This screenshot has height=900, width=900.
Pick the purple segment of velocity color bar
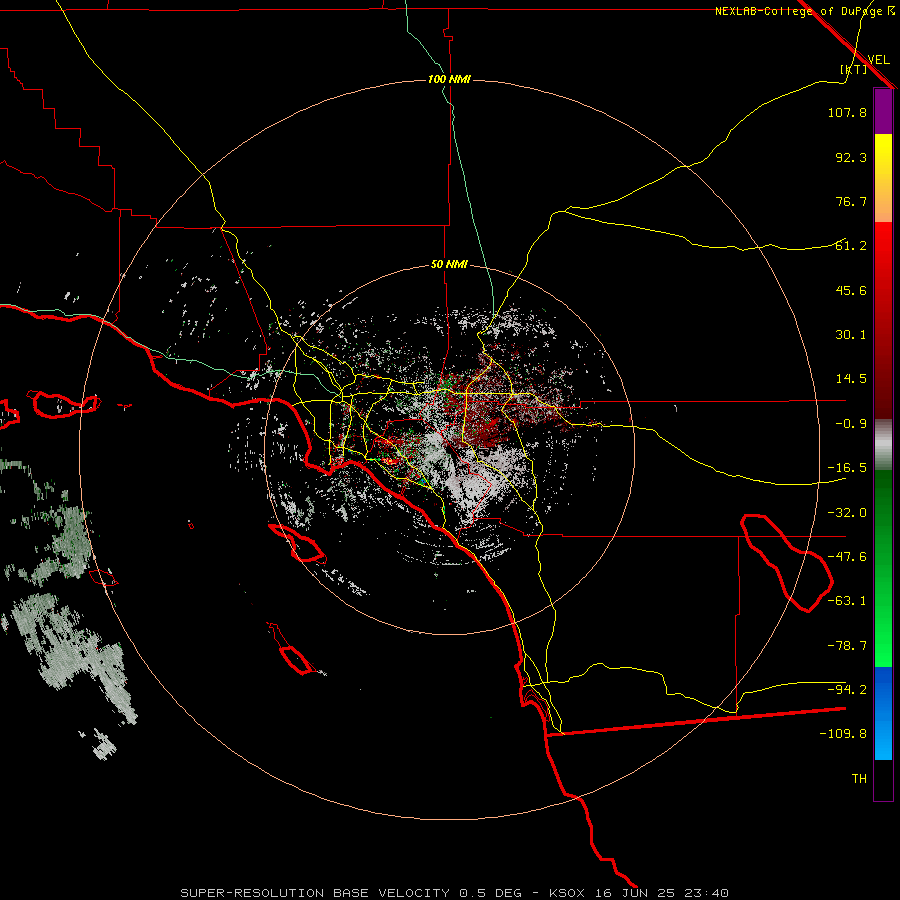883,111
